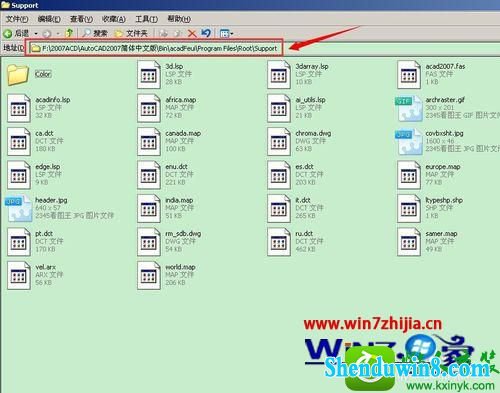Open the 查看(V) menu
This screenshot has height=393, width=500.
click(x=81, y=19)
